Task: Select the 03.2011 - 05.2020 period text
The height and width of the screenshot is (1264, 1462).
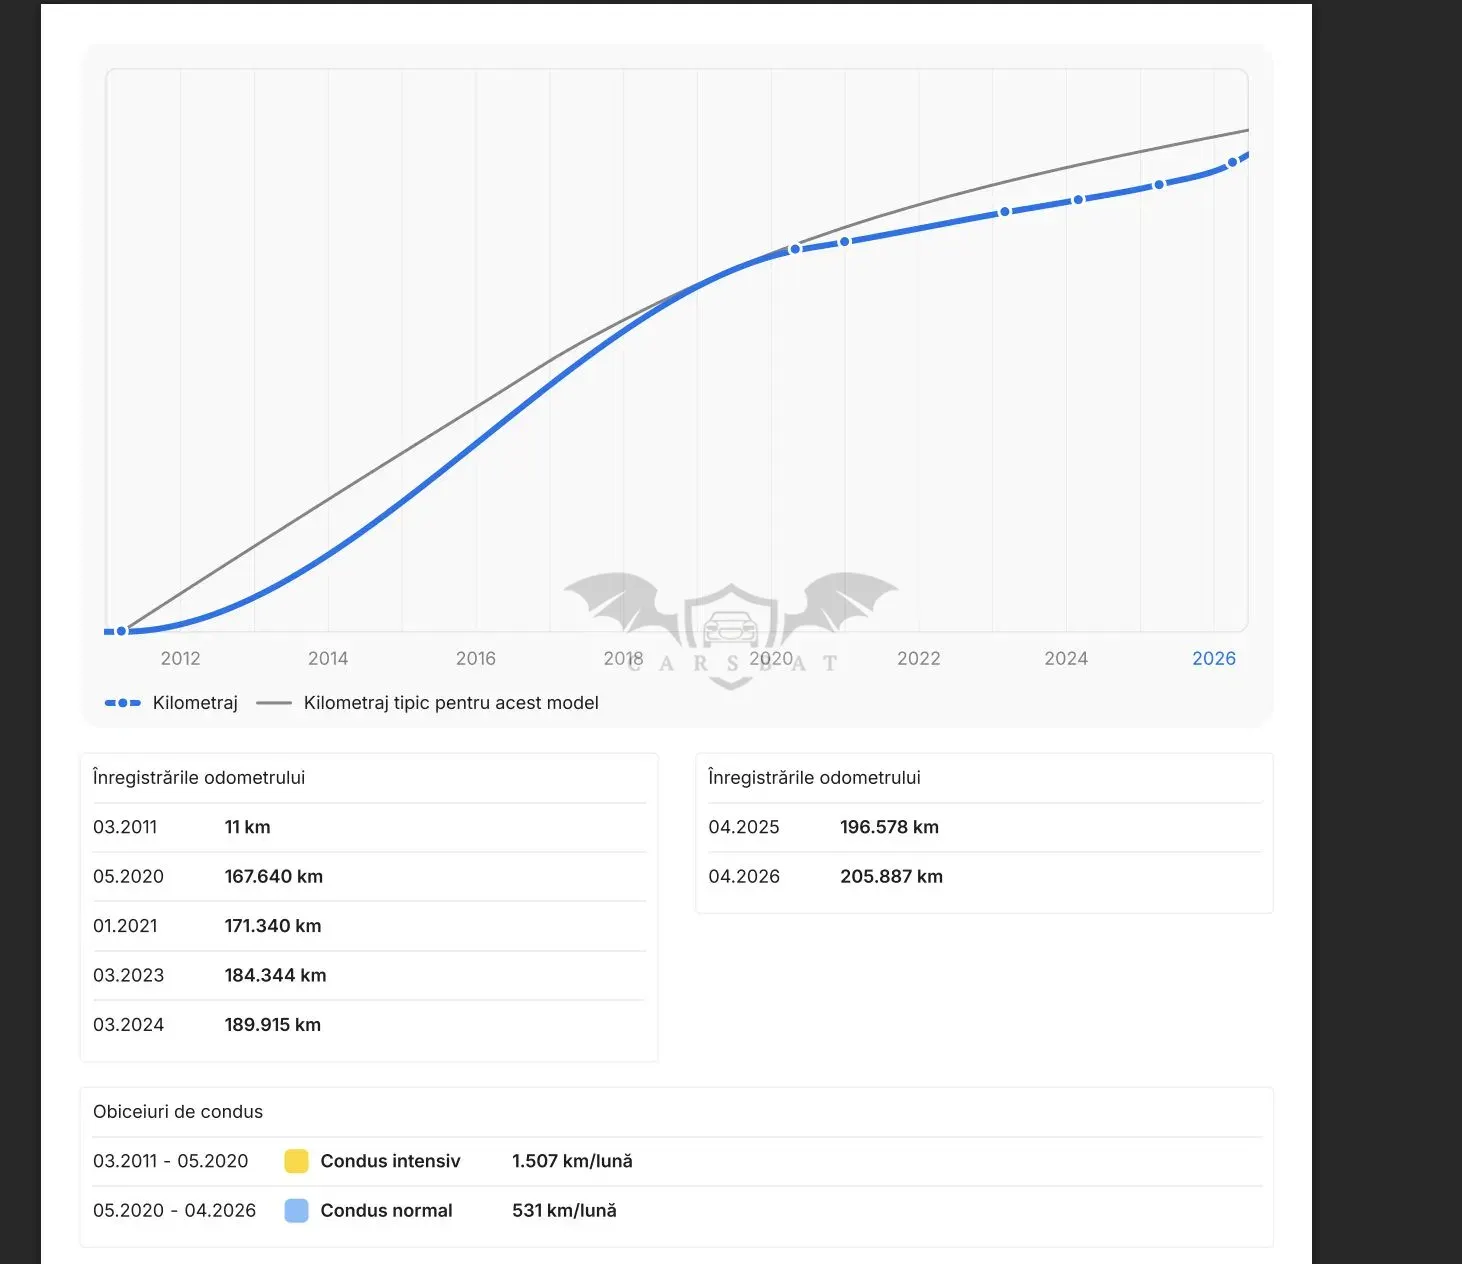Action: tap(170, 1161)
